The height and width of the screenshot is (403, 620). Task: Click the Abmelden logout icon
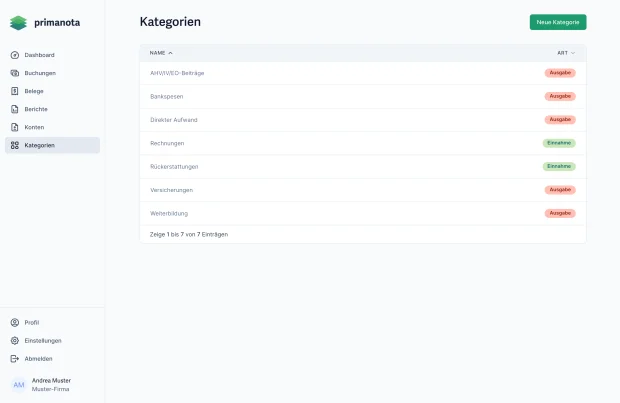tap(15, 359)
